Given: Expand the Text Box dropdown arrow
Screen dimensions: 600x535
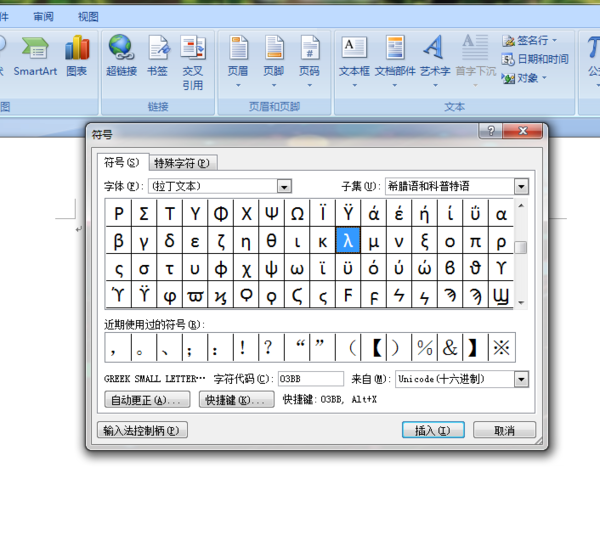Looking at the screenshot, I should (x=354, y=85).
